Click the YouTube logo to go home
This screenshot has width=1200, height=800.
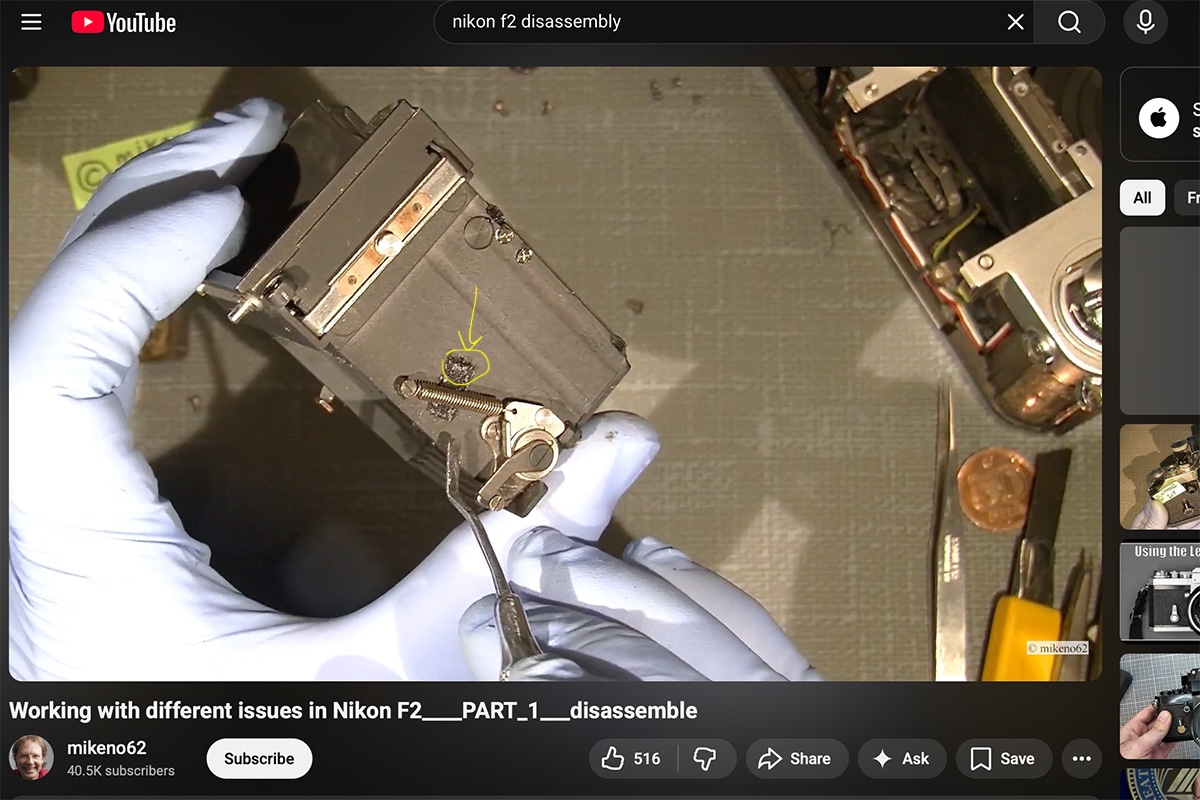tap(123, 22)
